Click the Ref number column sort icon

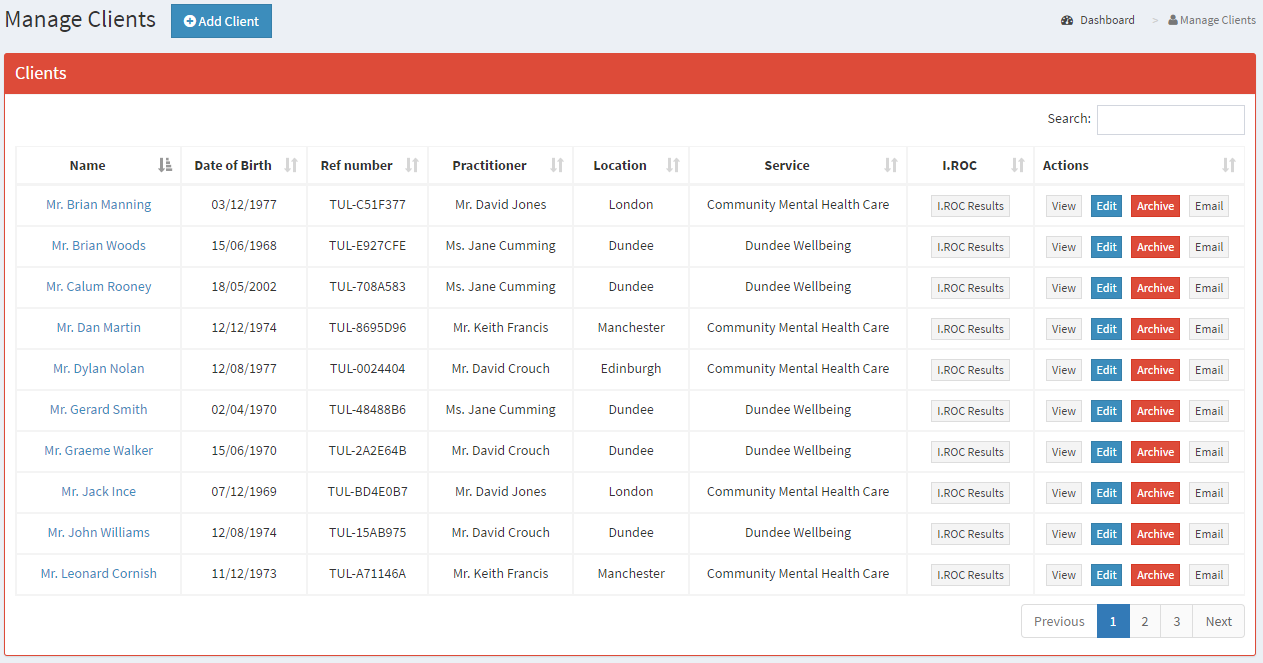tap(412, 165)
